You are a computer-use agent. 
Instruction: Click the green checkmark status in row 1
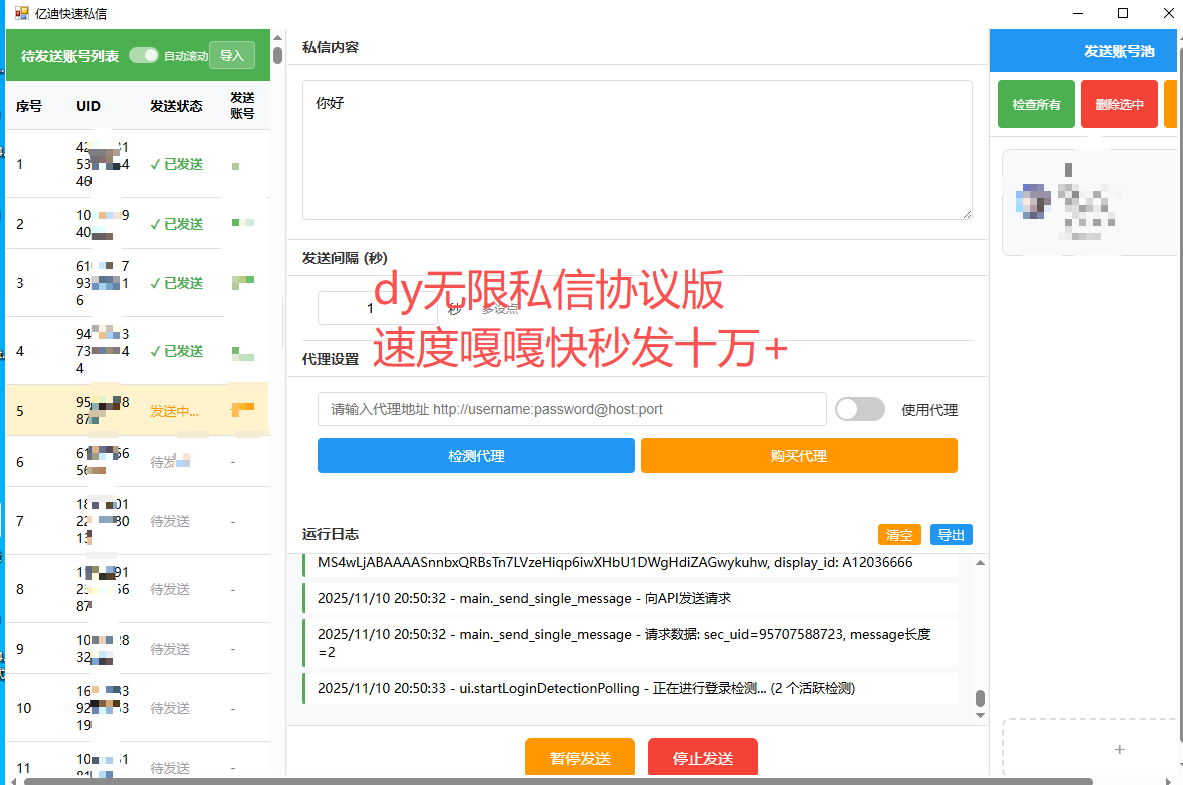click(176, 164)
